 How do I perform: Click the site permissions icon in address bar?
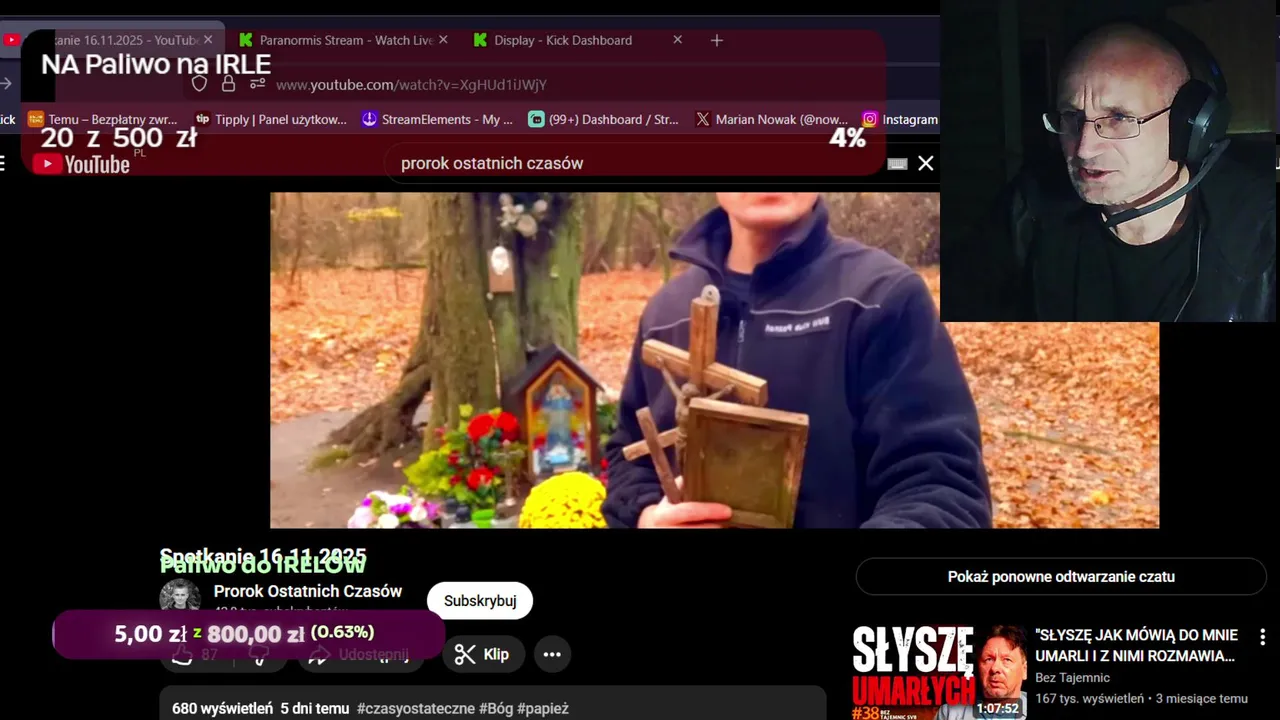(x=258, y=84)
